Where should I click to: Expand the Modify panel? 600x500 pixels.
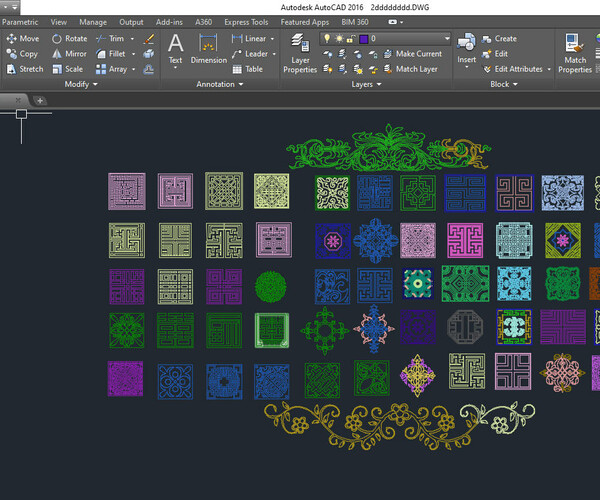[x=81, y=84]
